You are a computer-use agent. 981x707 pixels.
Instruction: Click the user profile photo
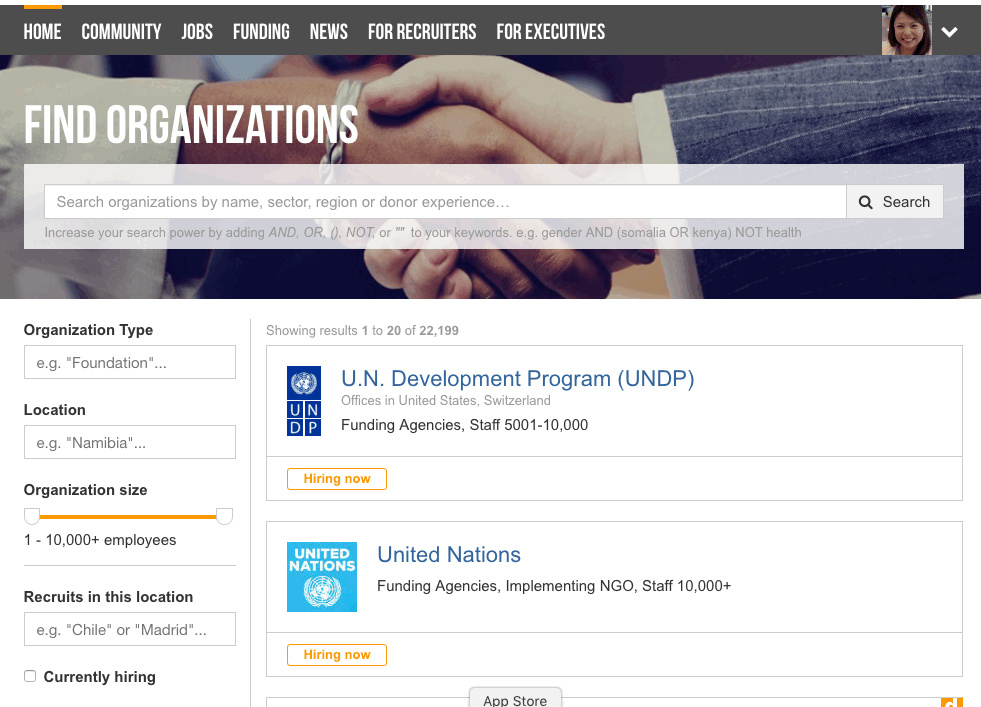pyautogui.click(x=907, y=30)
